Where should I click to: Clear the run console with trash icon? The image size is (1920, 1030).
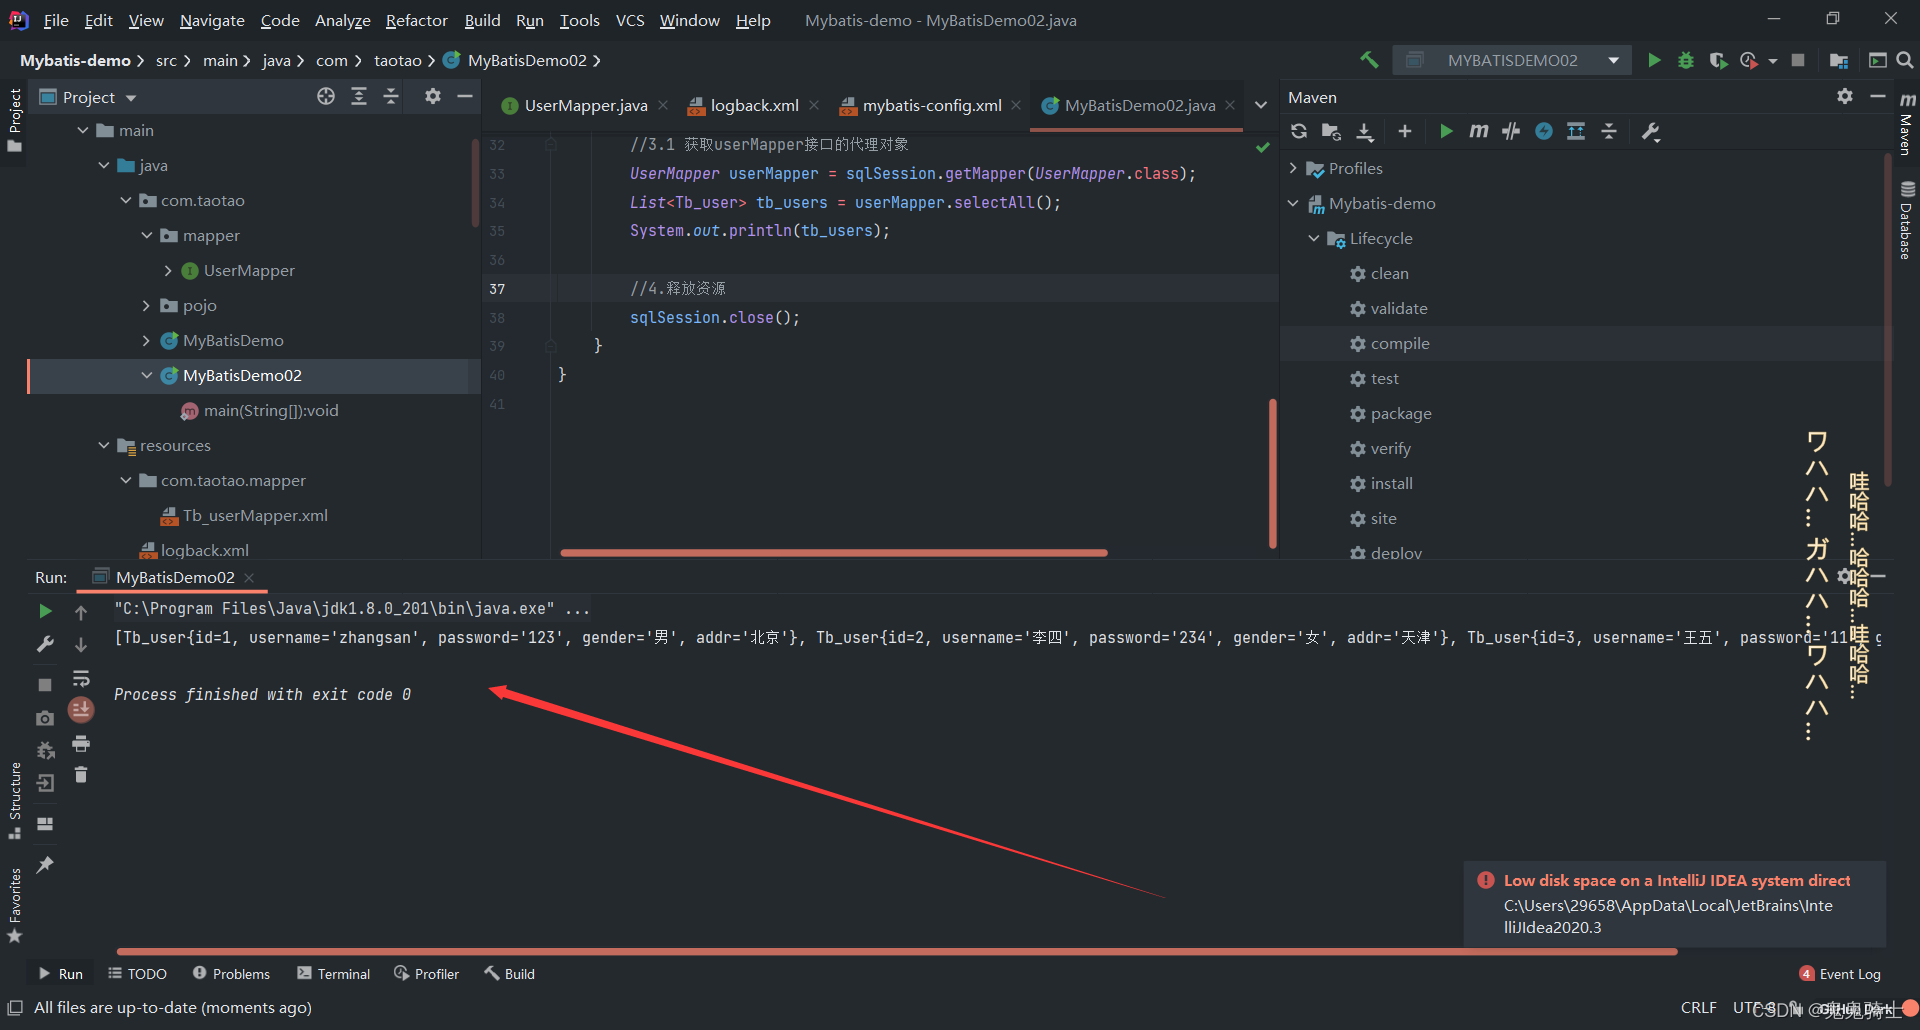(x=81, y=775)
